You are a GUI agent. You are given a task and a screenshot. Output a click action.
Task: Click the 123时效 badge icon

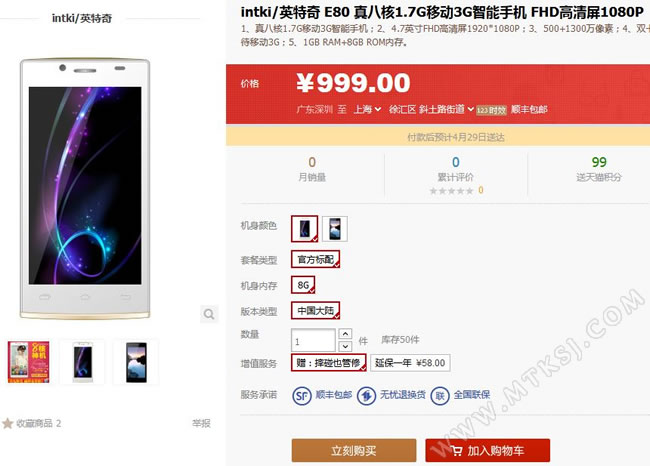click(x=491, y=110)
